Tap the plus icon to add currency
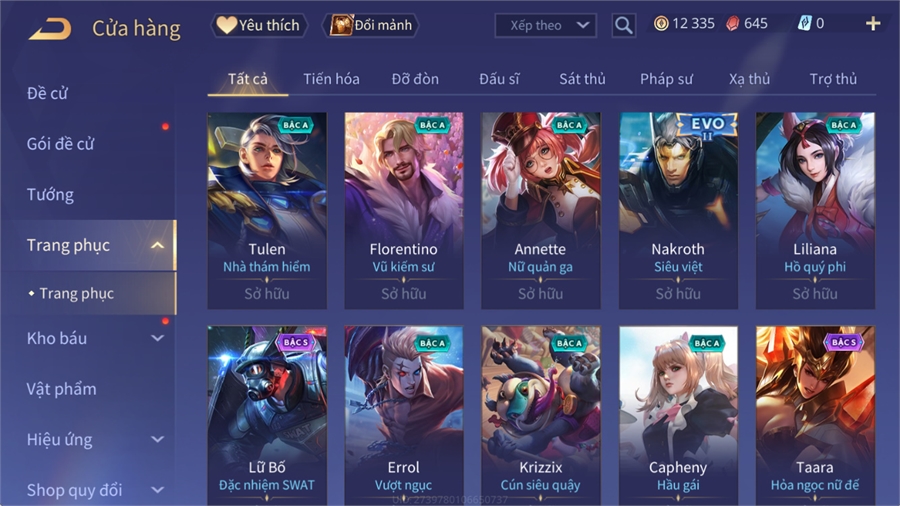The width and height of the screenshot is (900, 506). tap(873, 24)
